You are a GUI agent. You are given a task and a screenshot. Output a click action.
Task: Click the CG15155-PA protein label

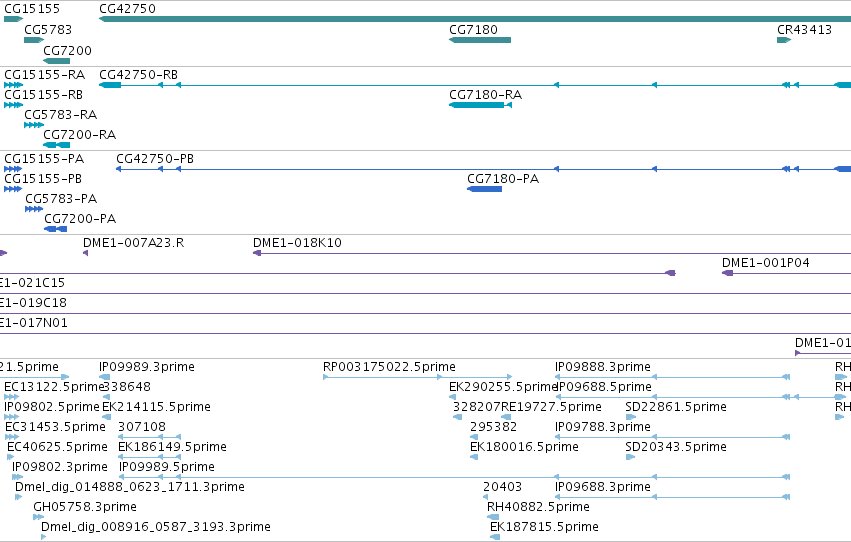[x=44, y=158]
